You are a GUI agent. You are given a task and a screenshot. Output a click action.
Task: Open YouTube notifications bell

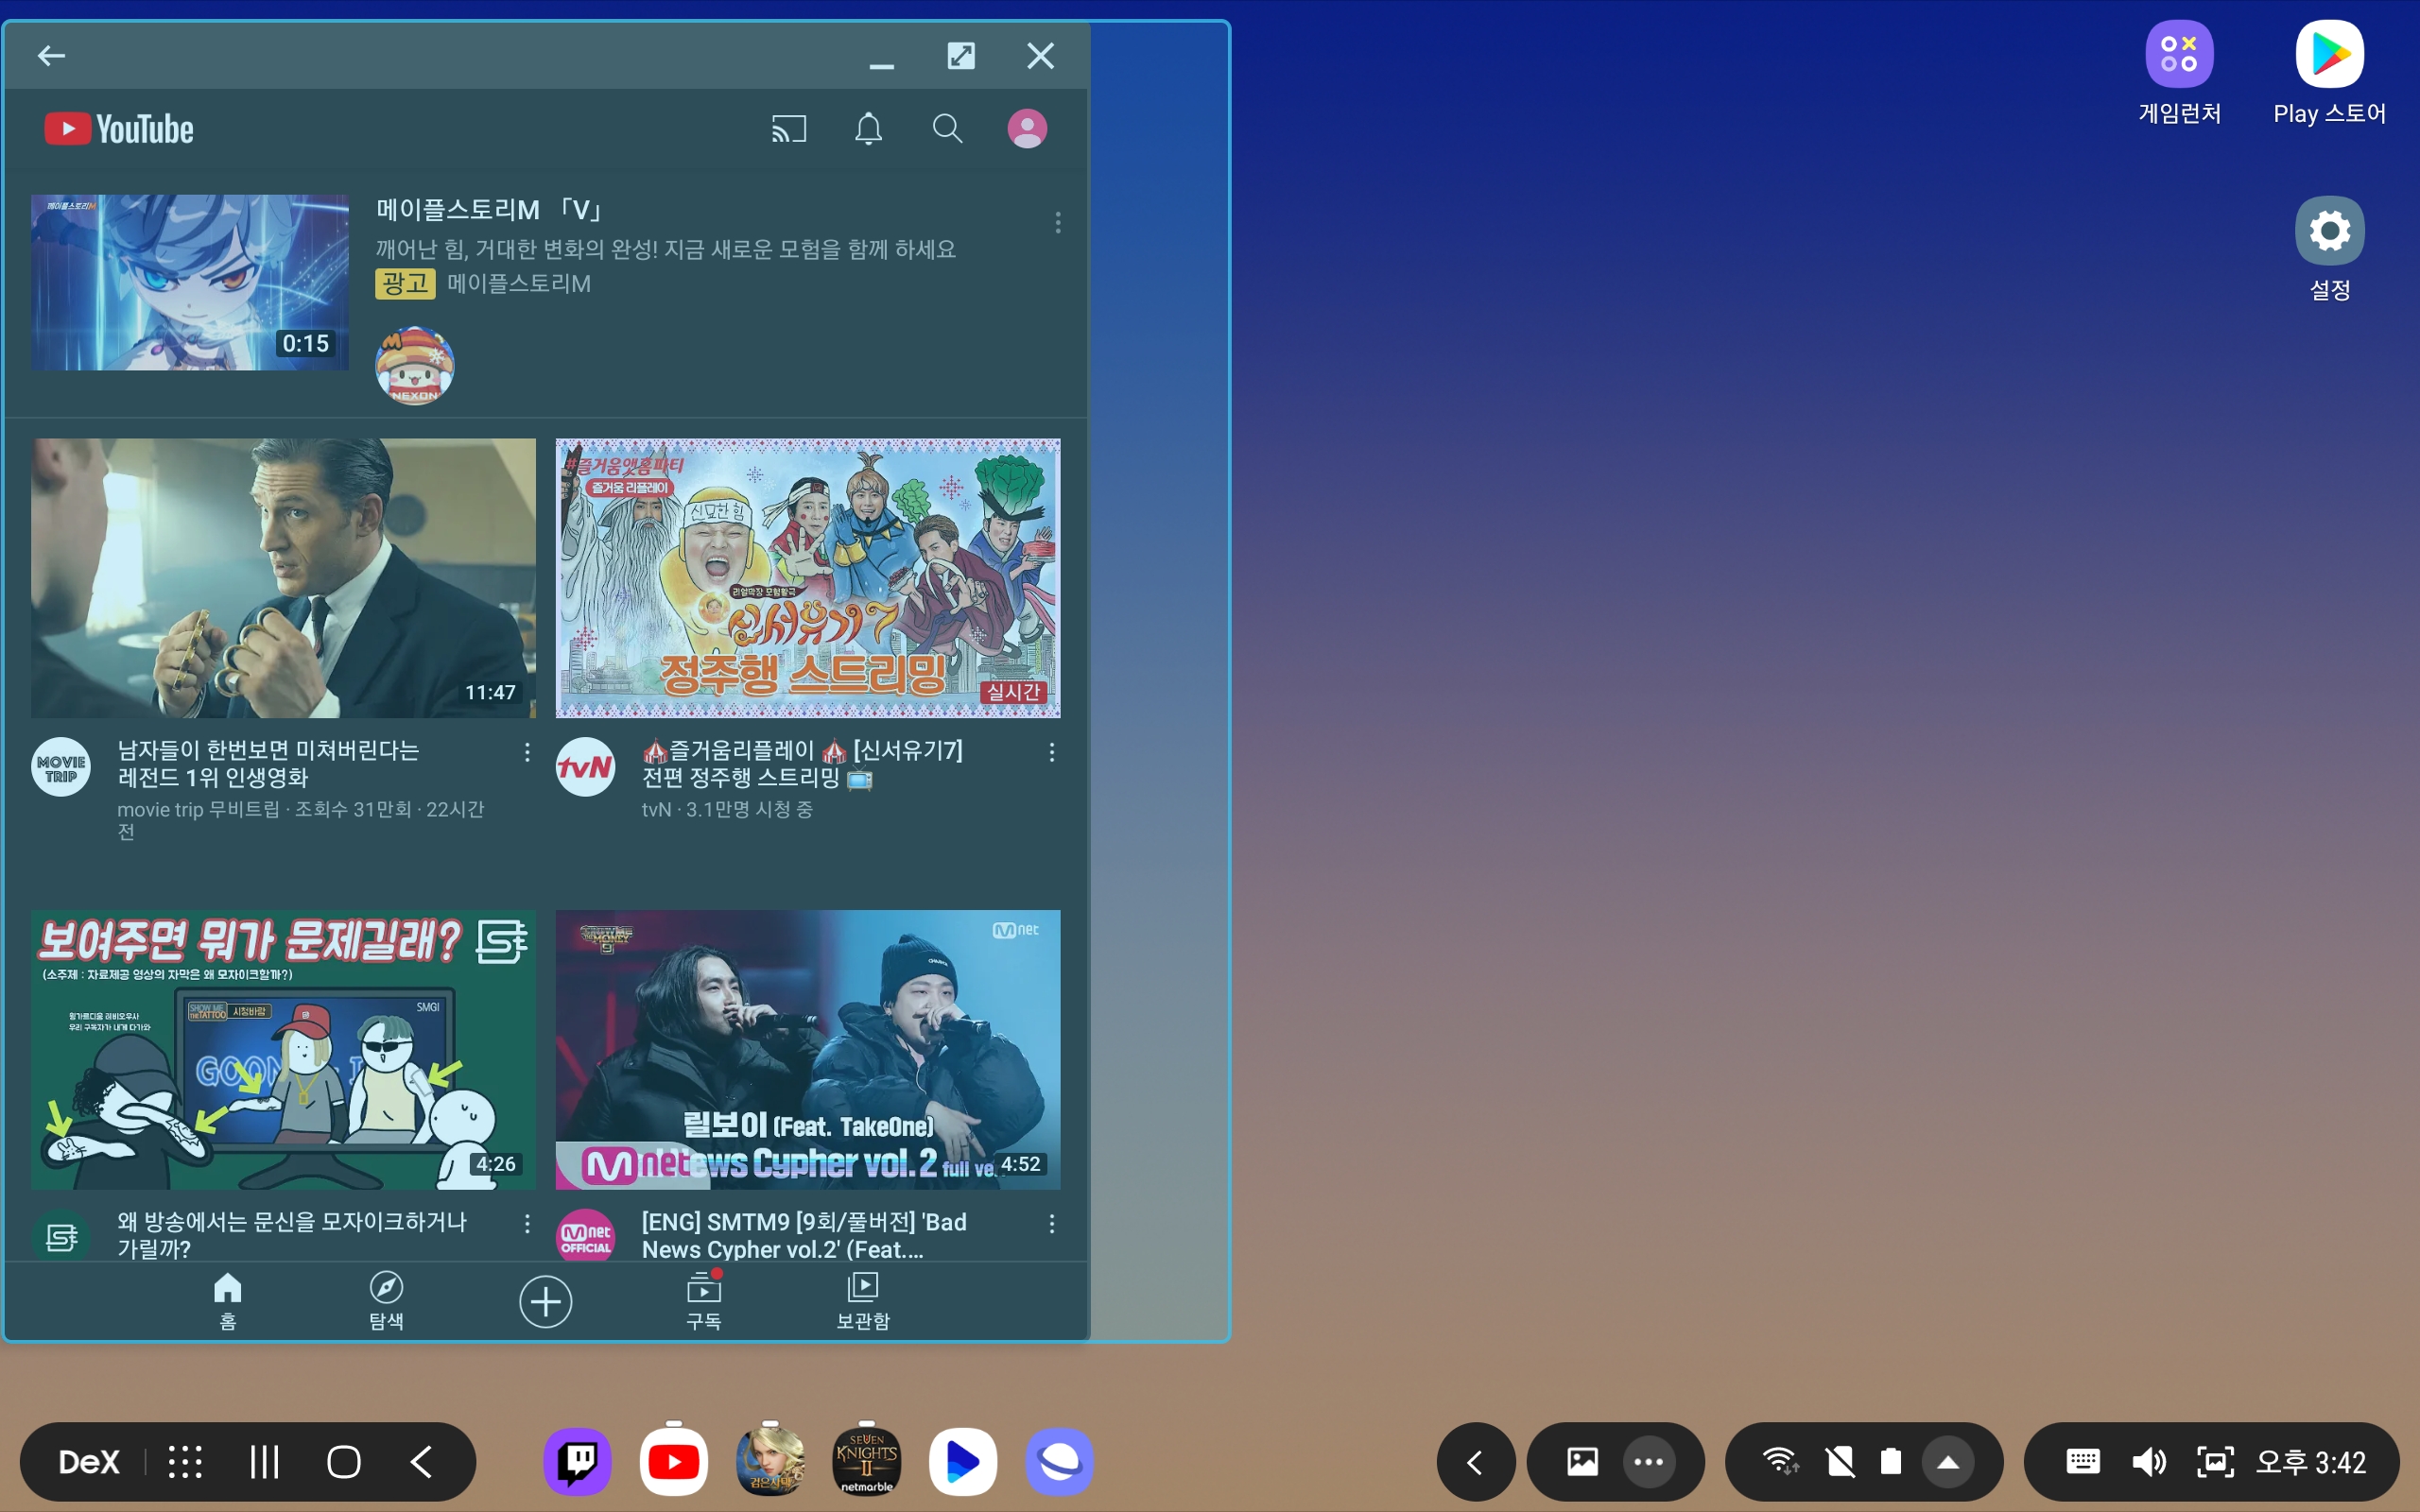tap(868, 129)
